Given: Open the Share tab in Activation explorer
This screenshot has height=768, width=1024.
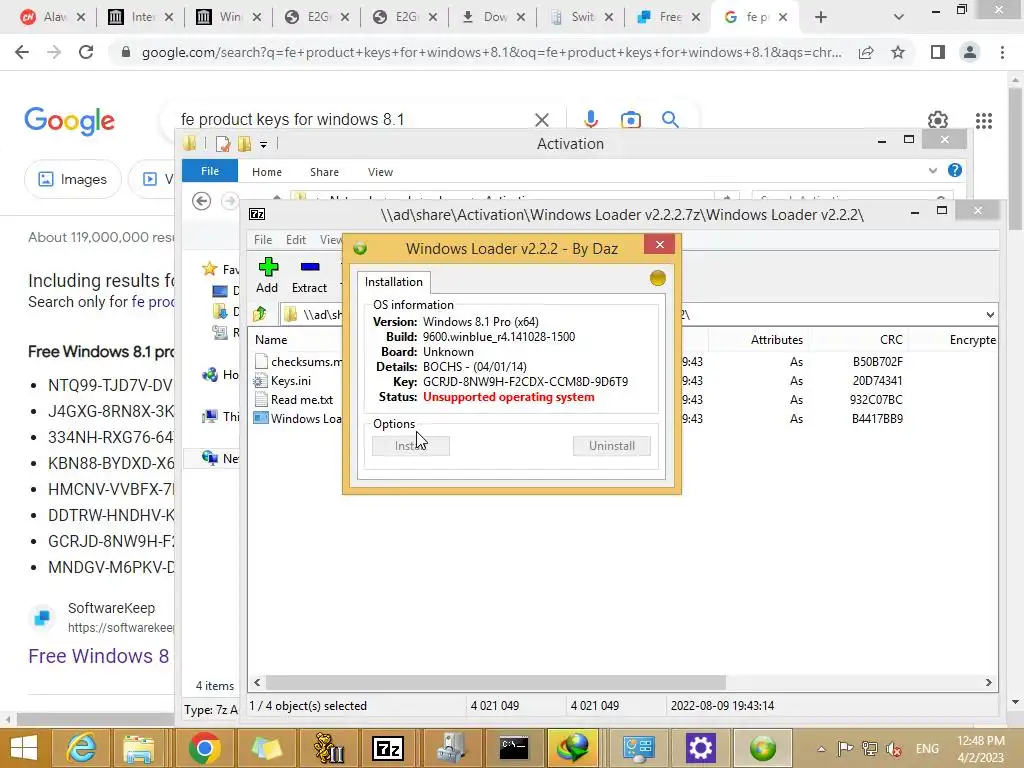Looking at the screenshot, I should tap(325, 172).
